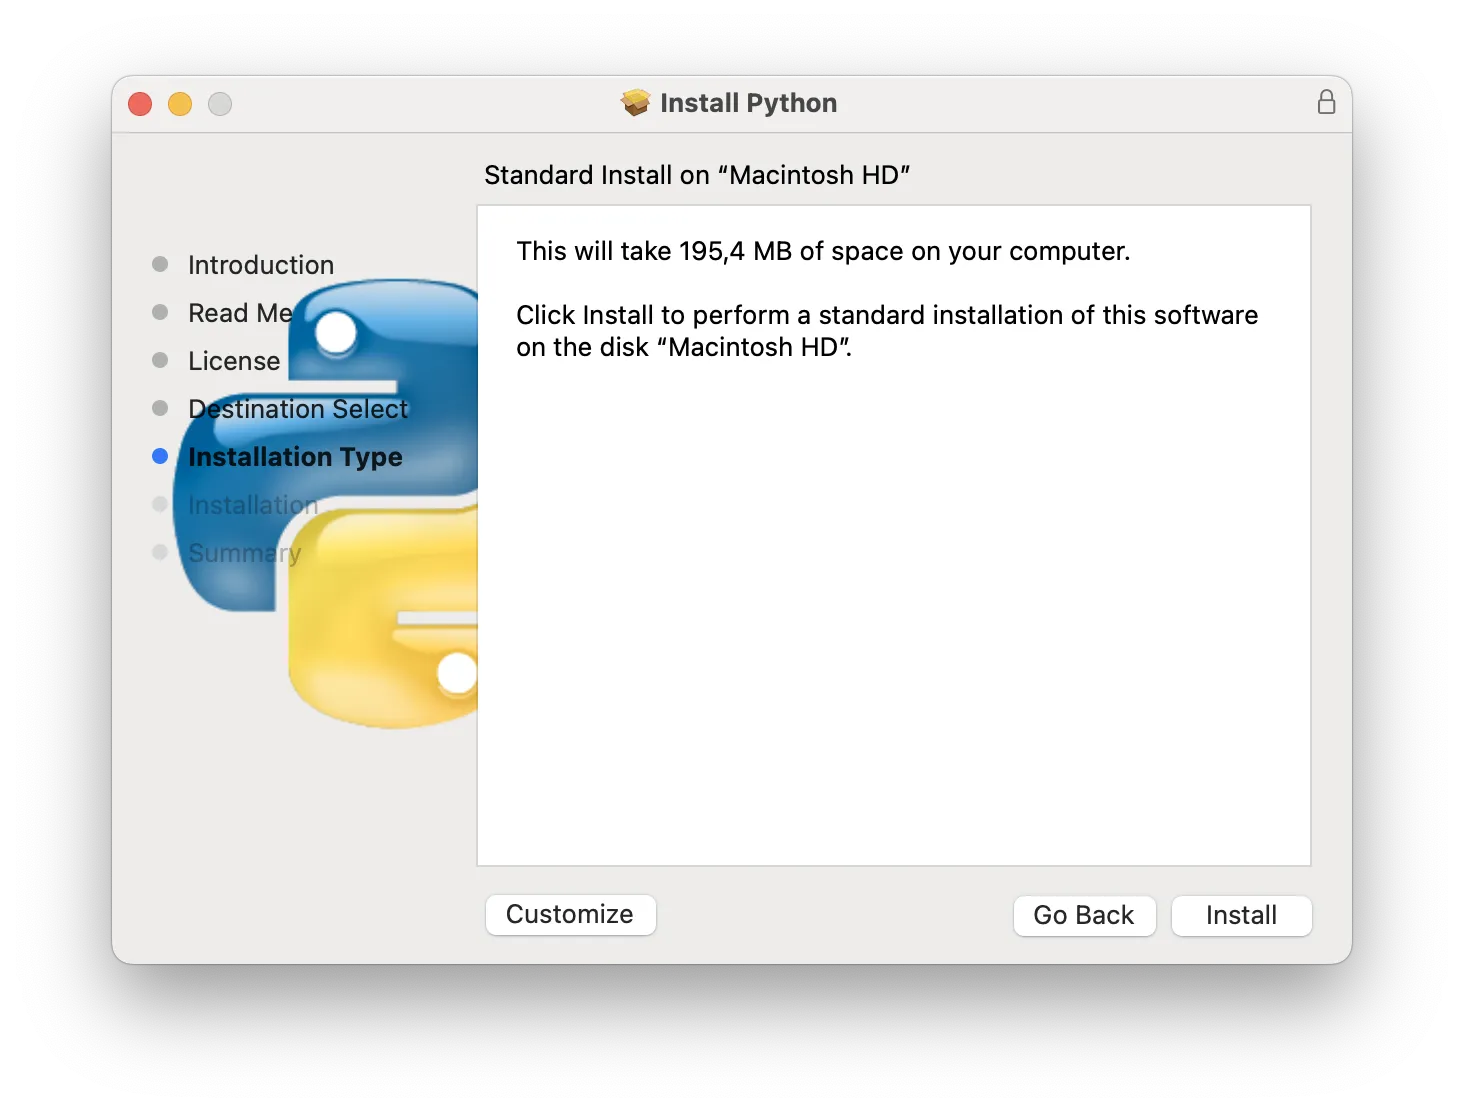Click the lock icon at top right
Viewport: 1464px width, 1112px height.
[1327, 101]
